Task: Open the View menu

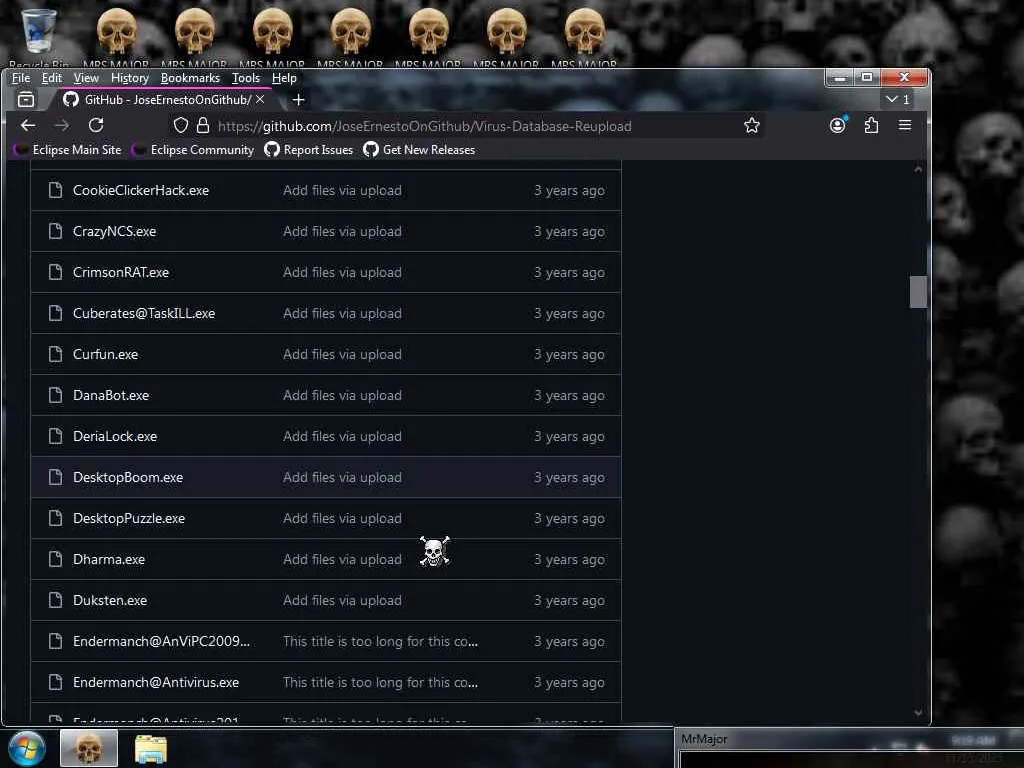Action: pos(86,78)
